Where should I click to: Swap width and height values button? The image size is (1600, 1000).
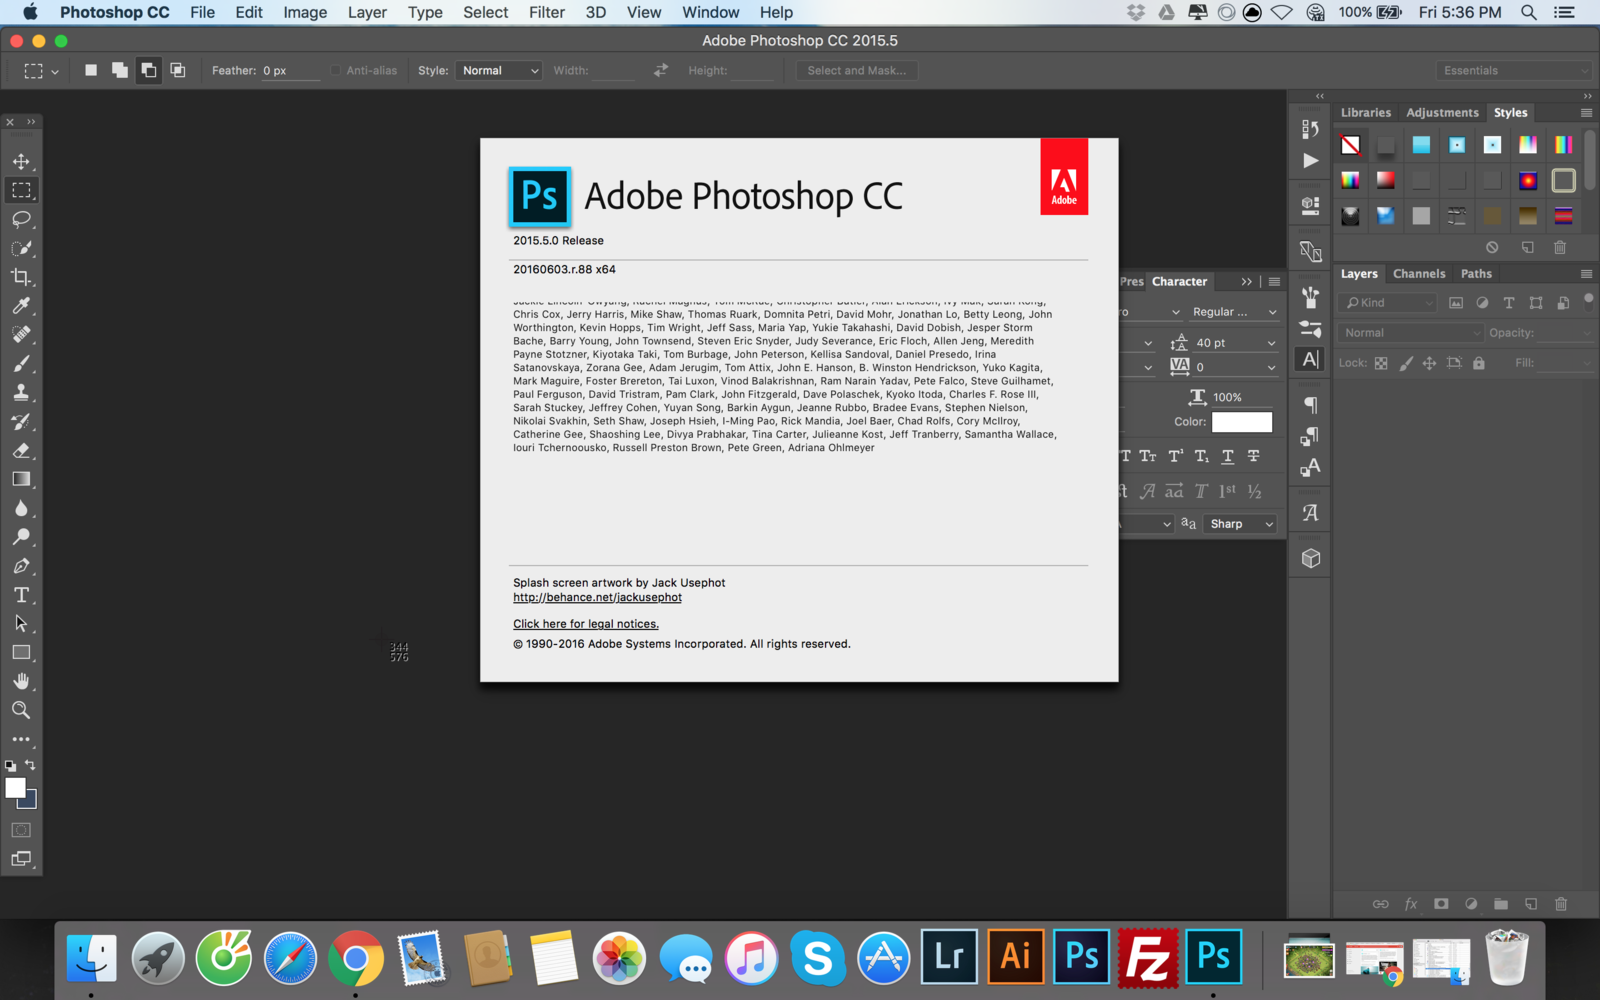click(x=661, y=70)
